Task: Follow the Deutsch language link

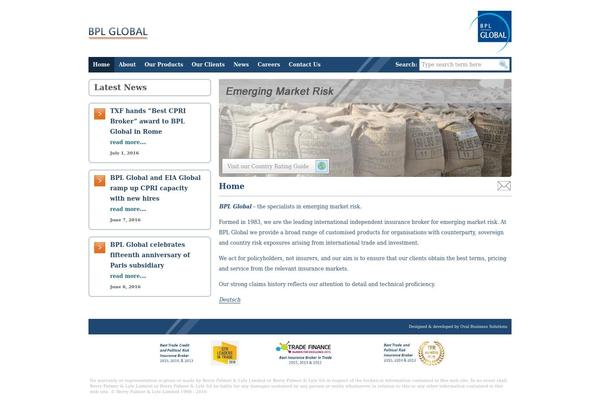Action: [230, 300]
